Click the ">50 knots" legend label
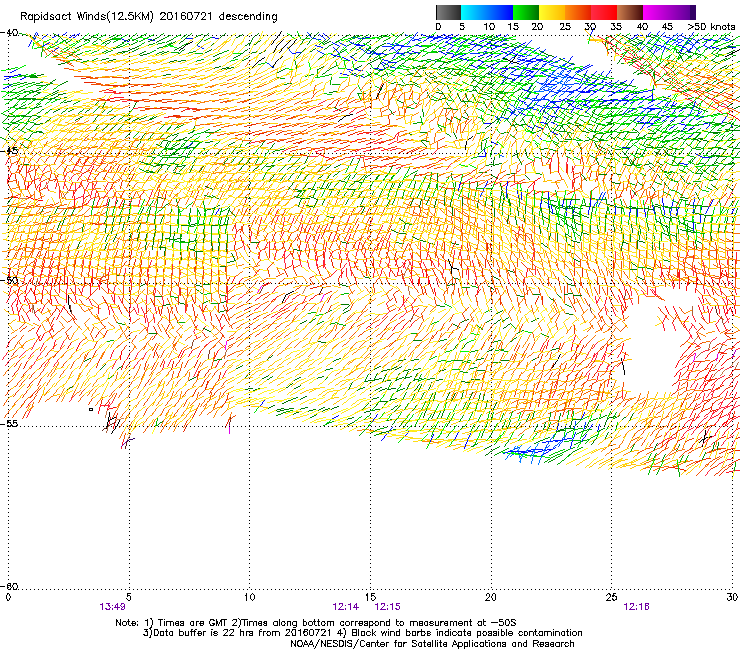The width and height of the screenshot is (740, 650). 711,27
